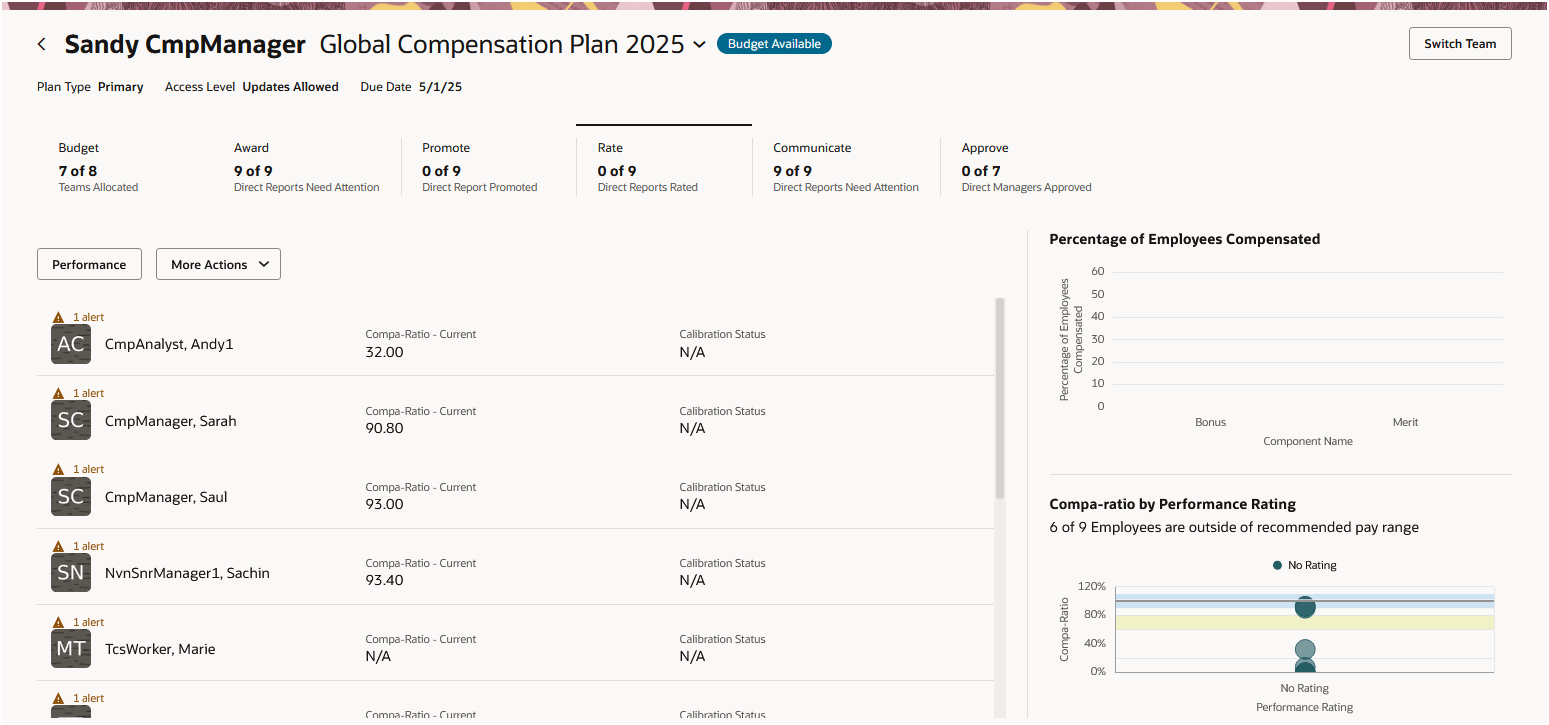Select the Promote tab
Screen dimensions: 1549x725
479,166
